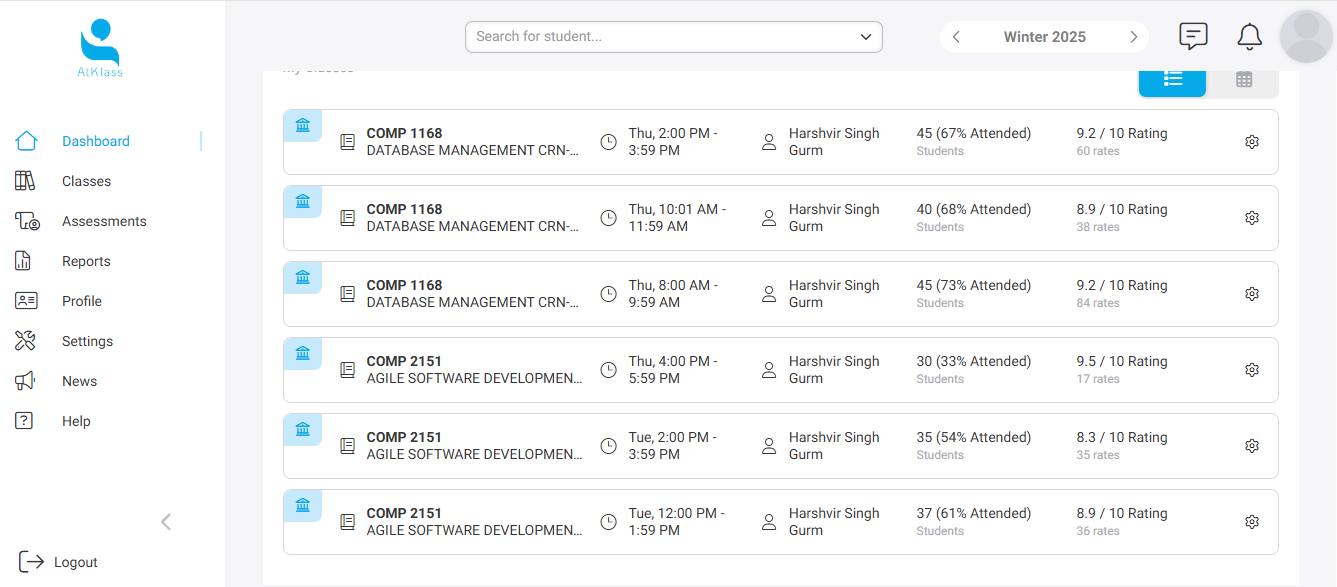1337x587 pixels.
Task: Click the Search for student field
Action: [x=660, y=37]
